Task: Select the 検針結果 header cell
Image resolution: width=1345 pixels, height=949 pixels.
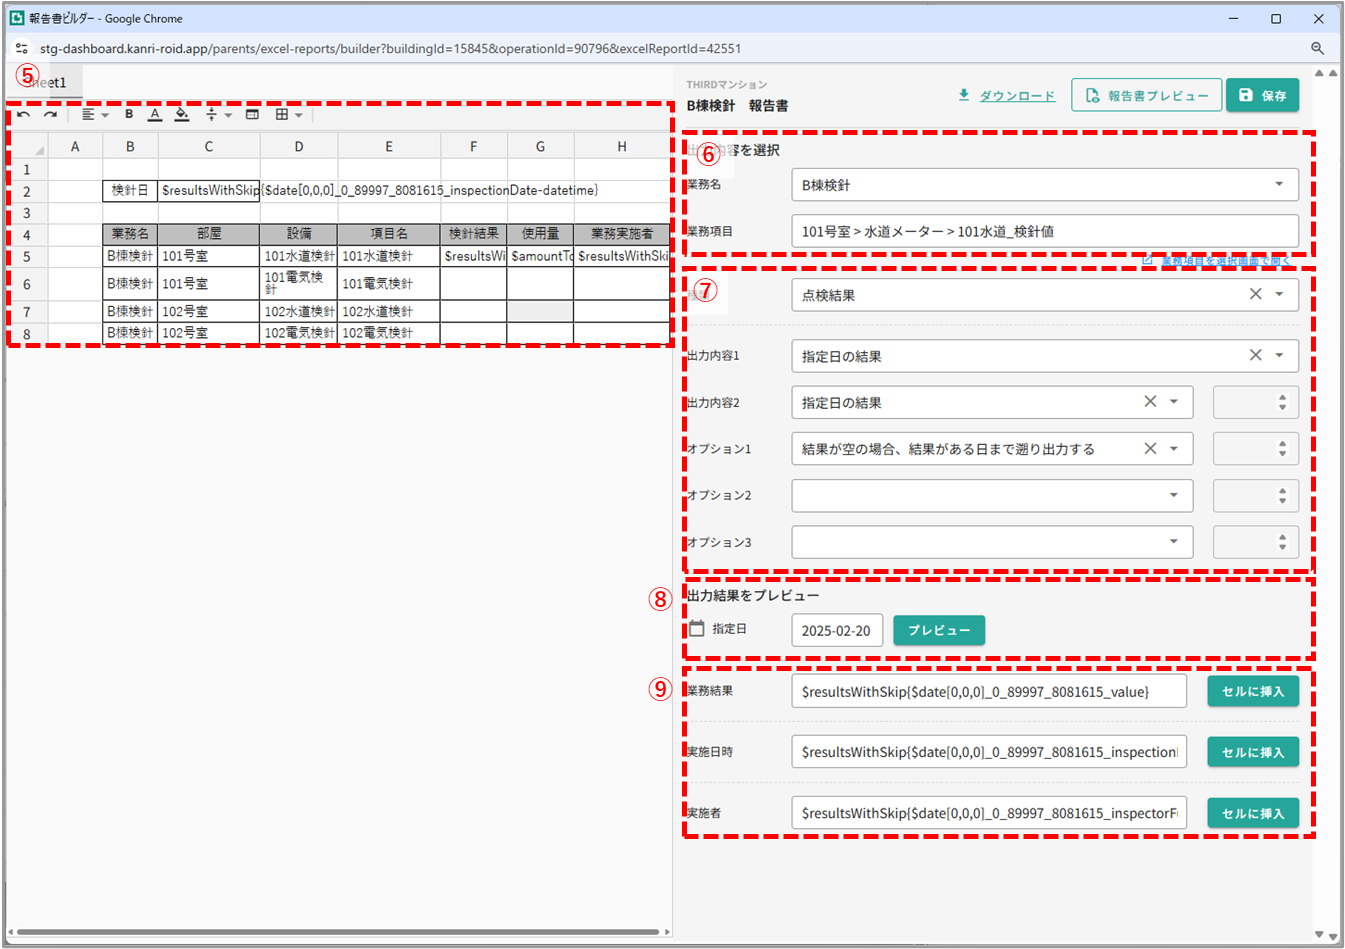Action: (x=473, y=234)
